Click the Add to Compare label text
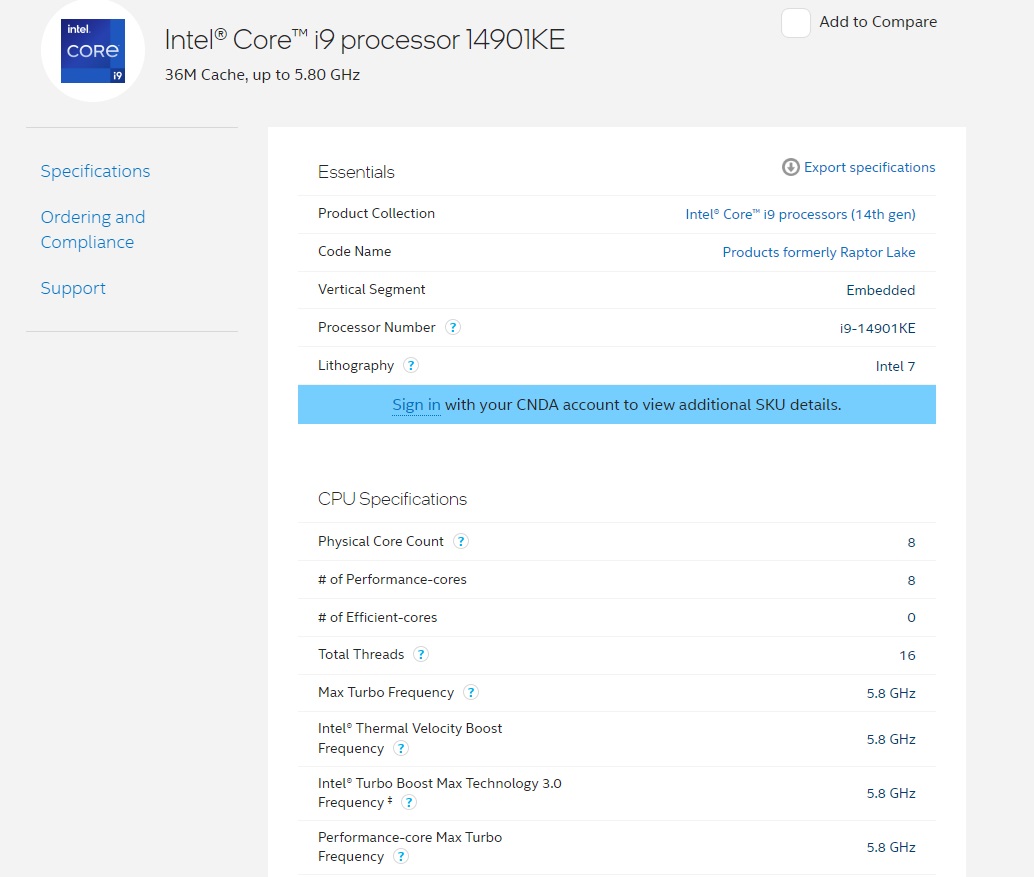The height and width of the screenshot is (877, 1034). pos(878,22)
